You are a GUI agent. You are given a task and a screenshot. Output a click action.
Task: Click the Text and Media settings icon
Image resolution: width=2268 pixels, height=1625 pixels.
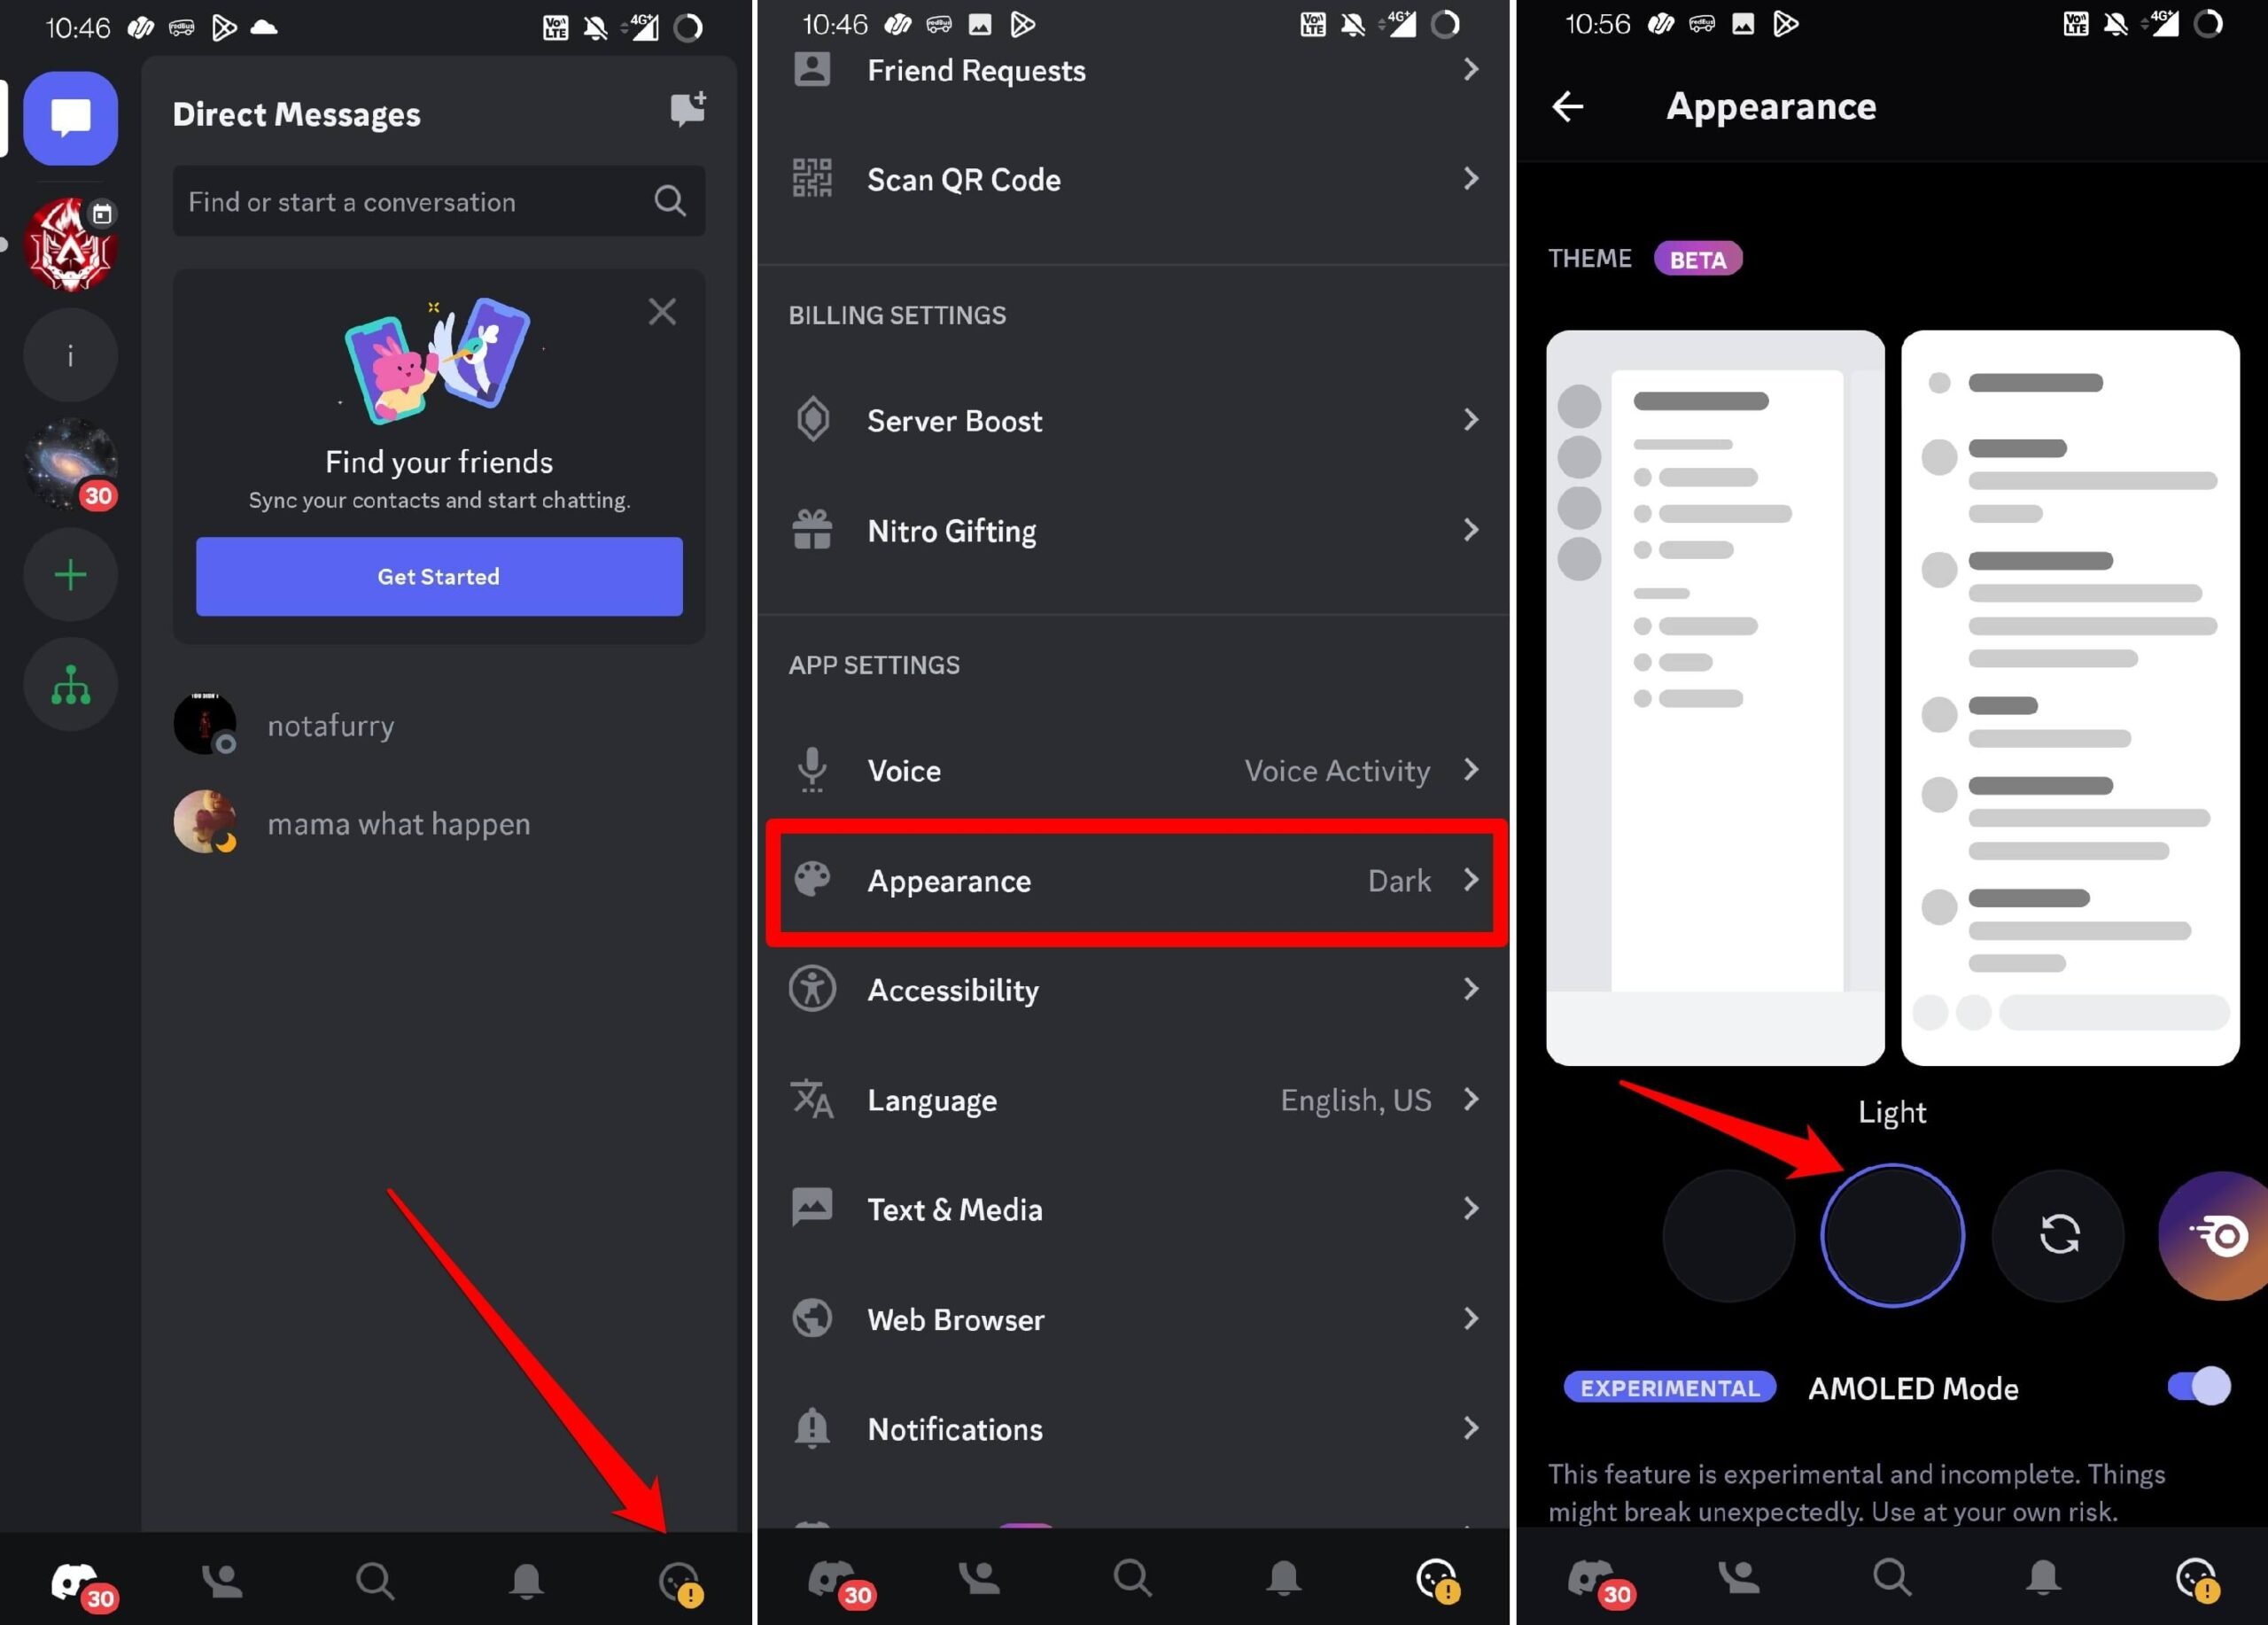812,1209
